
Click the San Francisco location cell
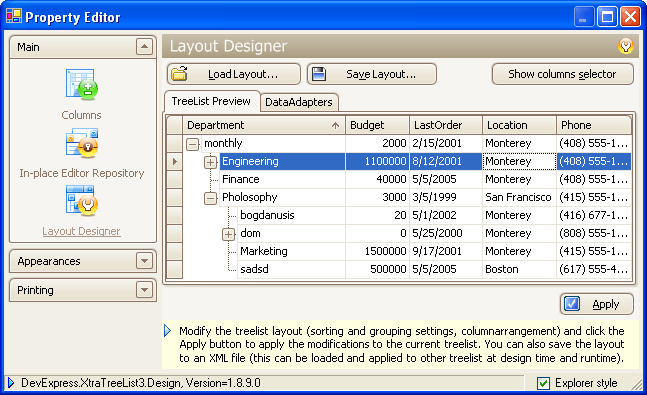coord(519,197)
